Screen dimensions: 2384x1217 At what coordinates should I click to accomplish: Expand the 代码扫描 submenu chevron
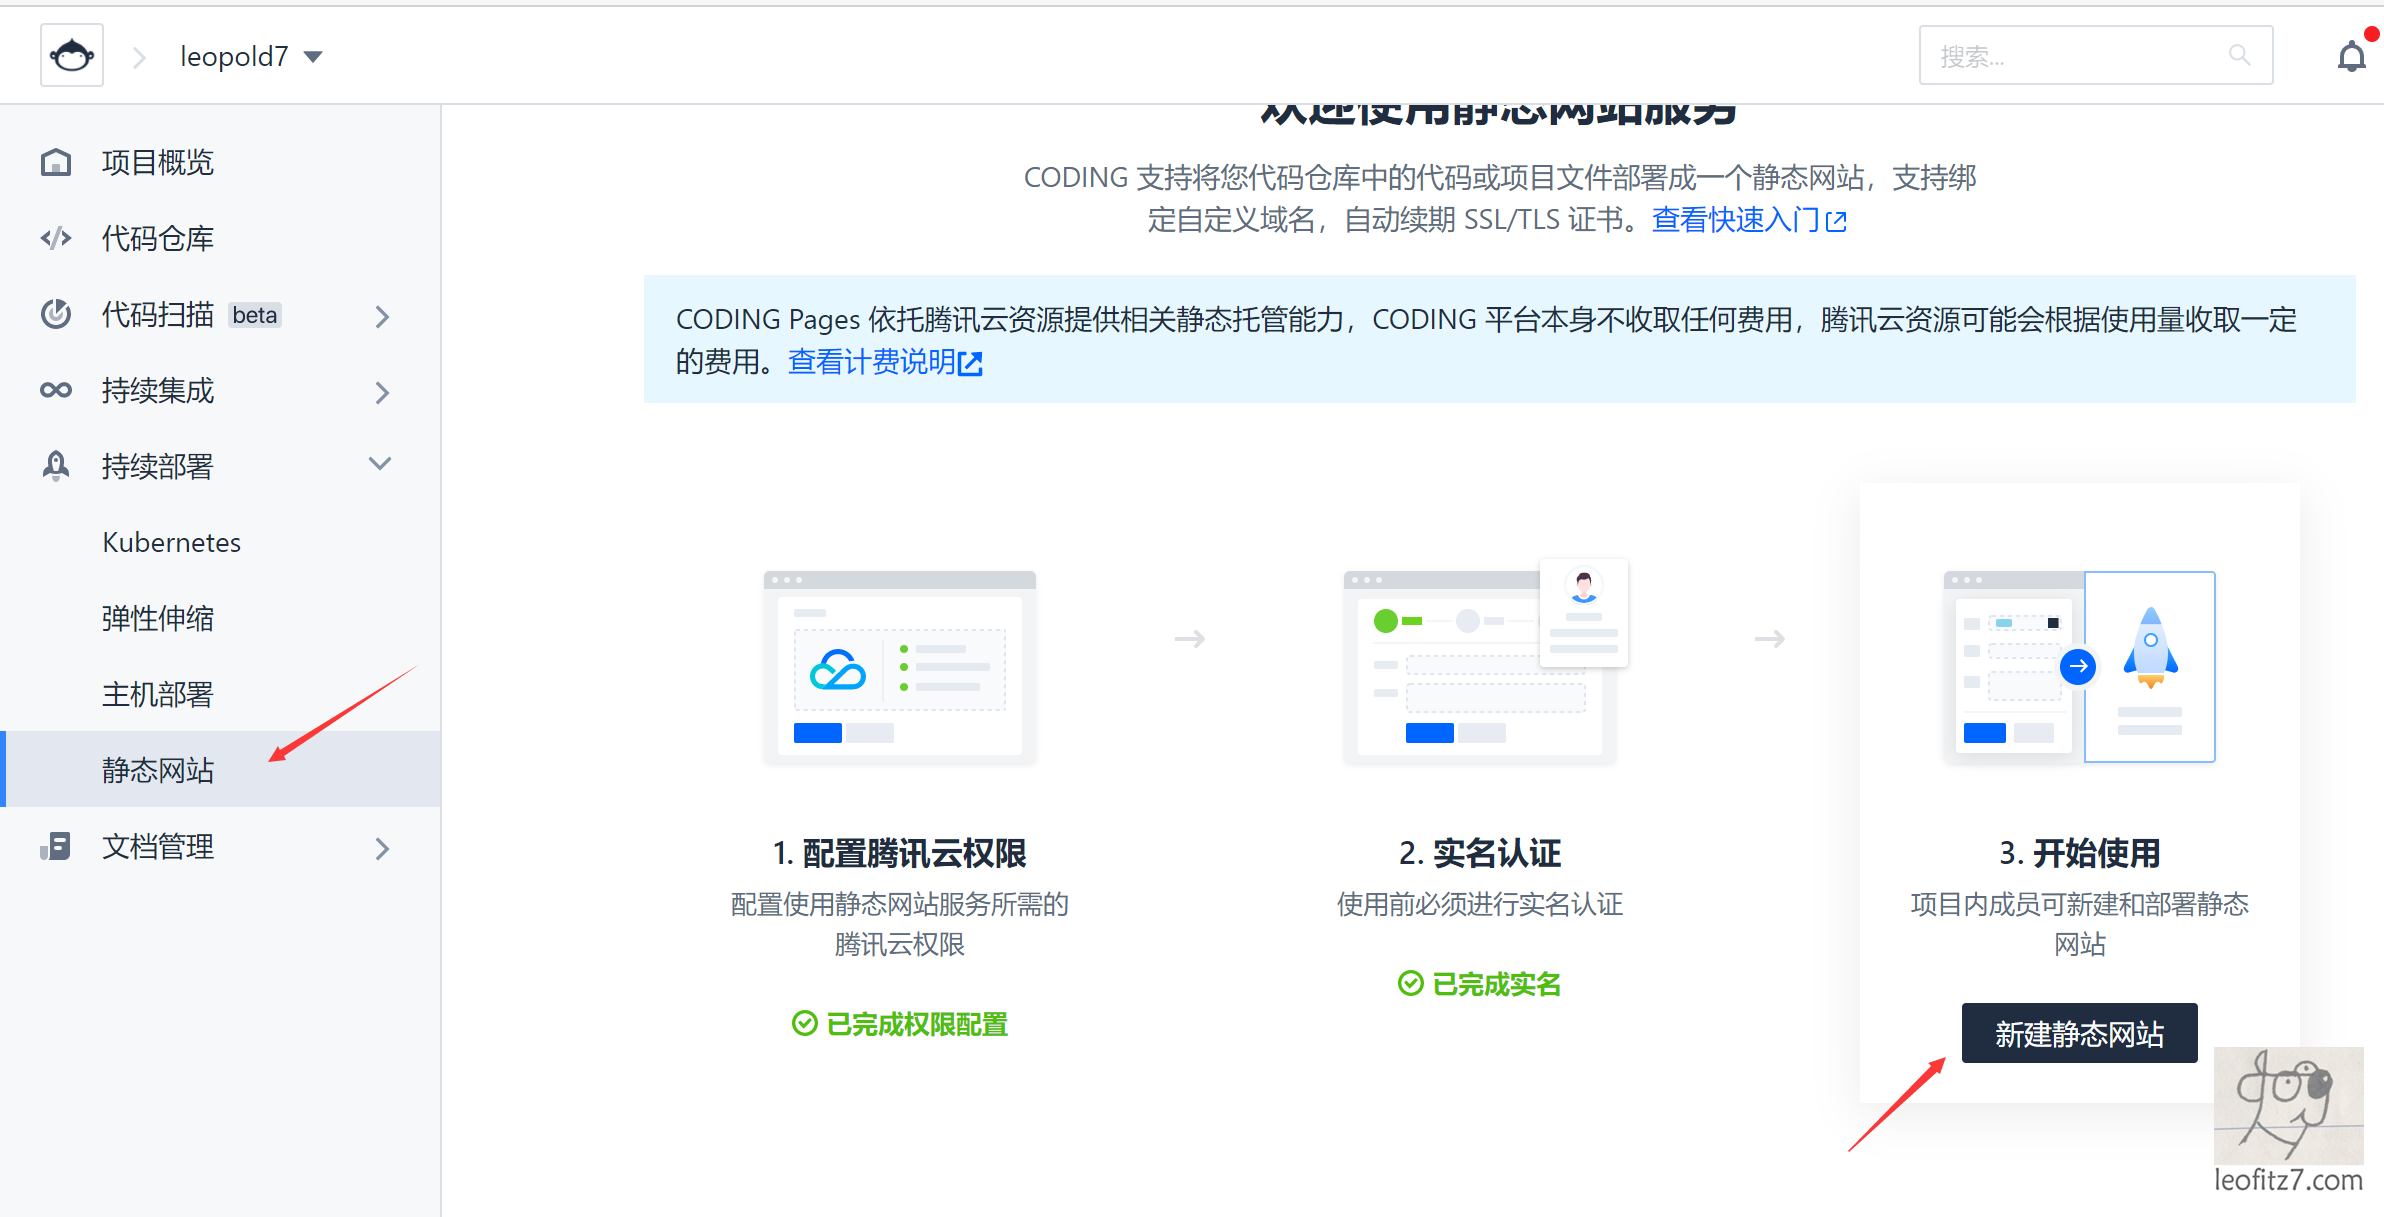pos(382,316)
